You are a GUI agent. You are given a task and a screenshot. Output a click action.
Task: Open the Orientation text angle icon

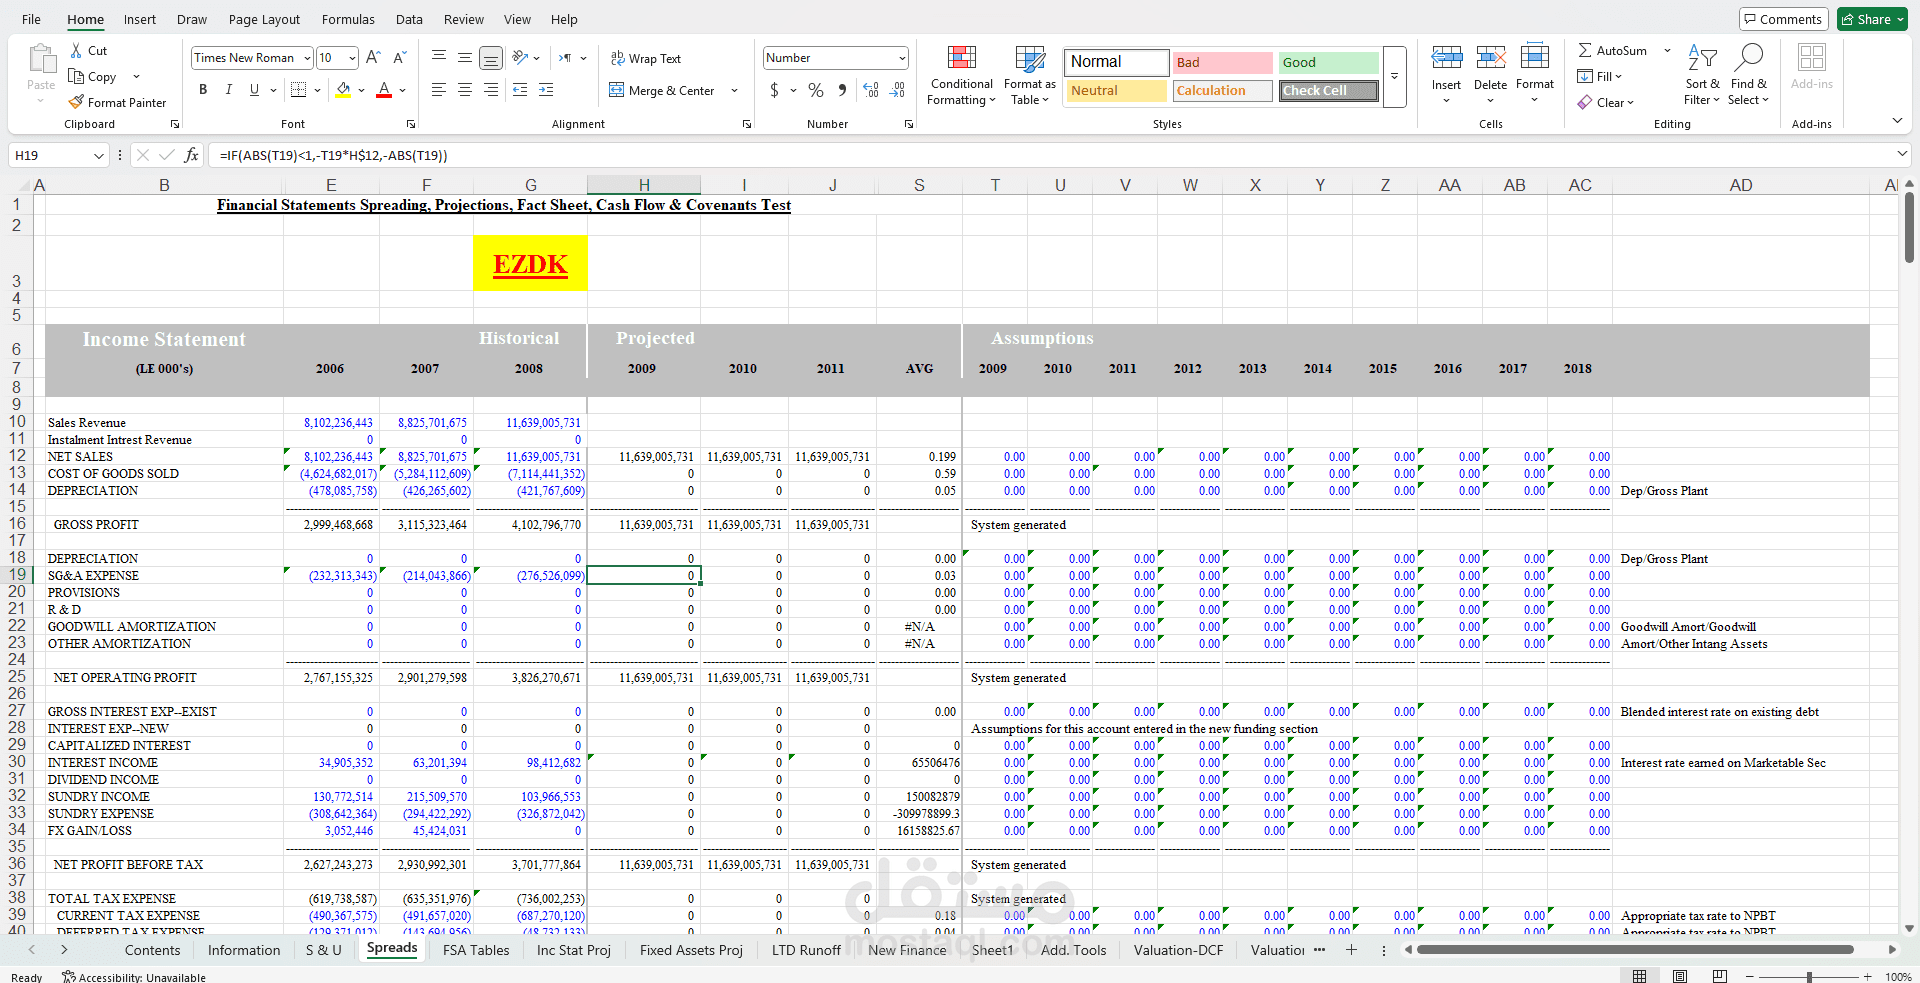520,58
